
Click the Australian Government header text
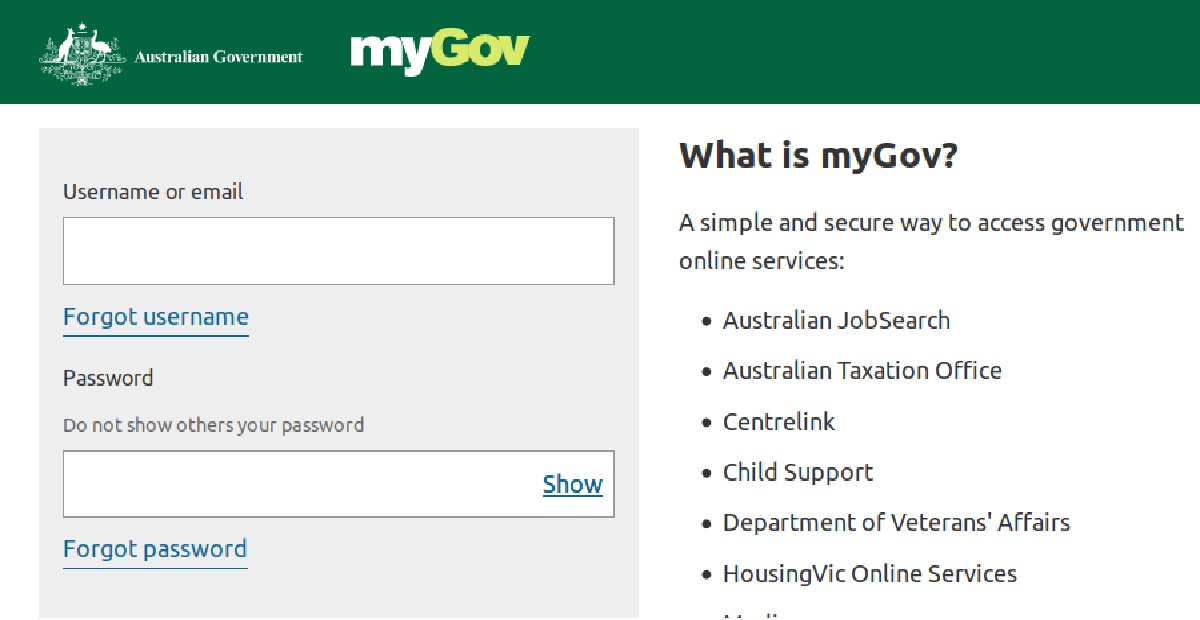click(x=218, y=57)
